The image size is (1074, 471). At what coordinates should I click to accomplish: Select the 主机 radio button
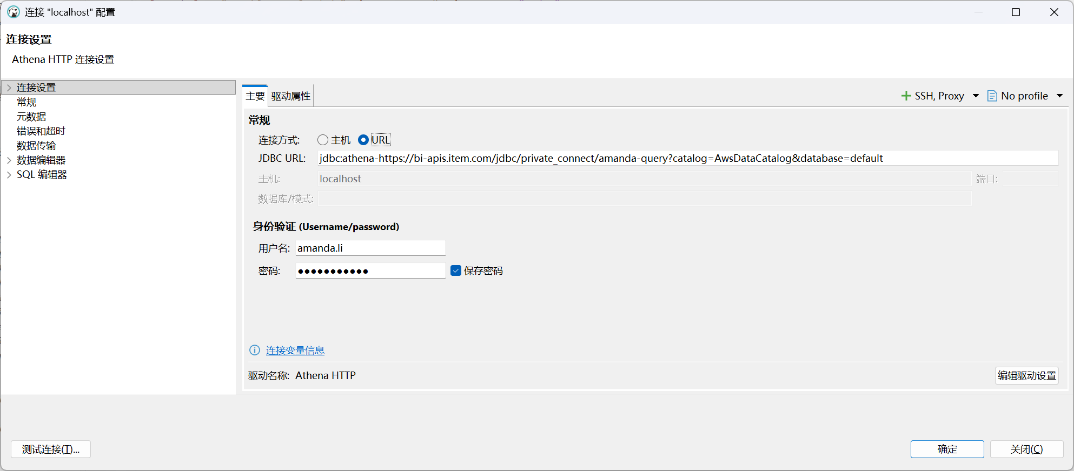coord(323,140)
